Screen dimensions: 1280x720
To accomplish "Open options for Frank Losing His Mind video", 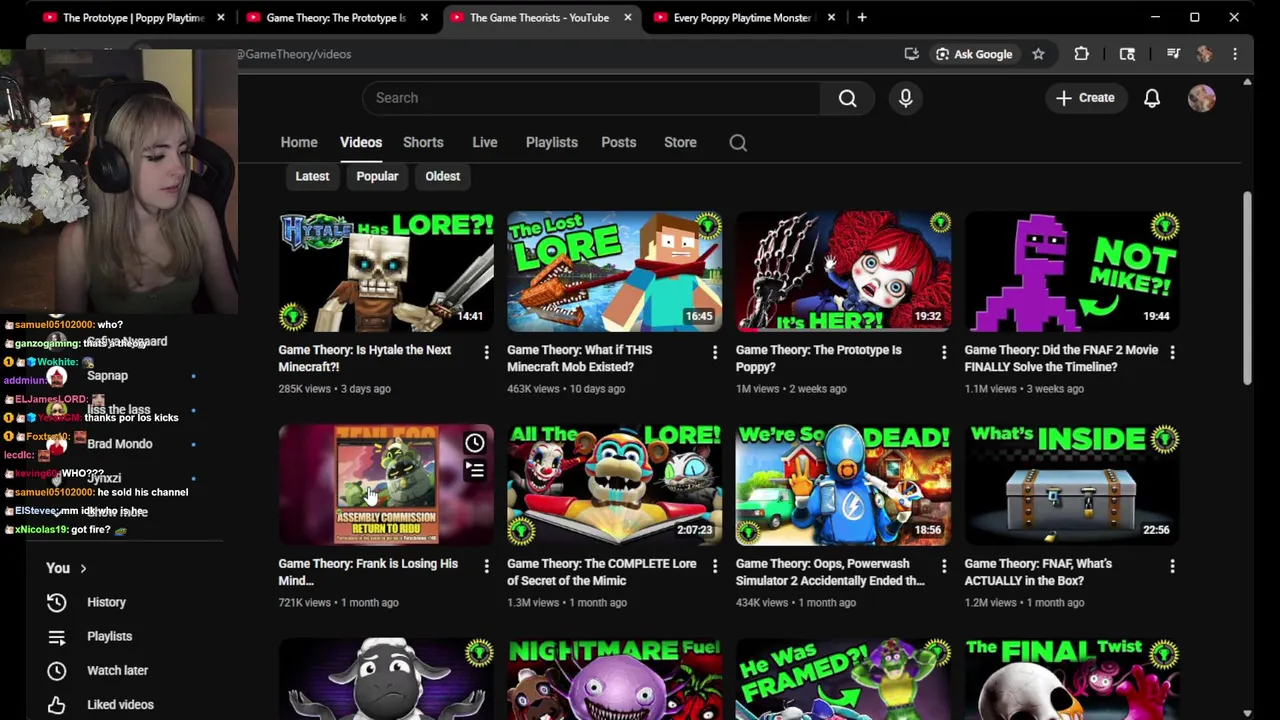I will coord(486,566).
